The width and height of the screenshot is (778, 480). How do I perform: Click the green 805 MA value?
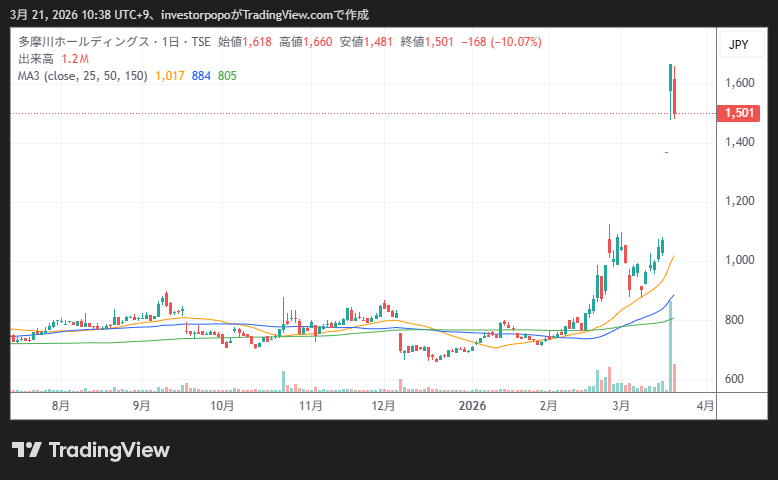[227, 75]
